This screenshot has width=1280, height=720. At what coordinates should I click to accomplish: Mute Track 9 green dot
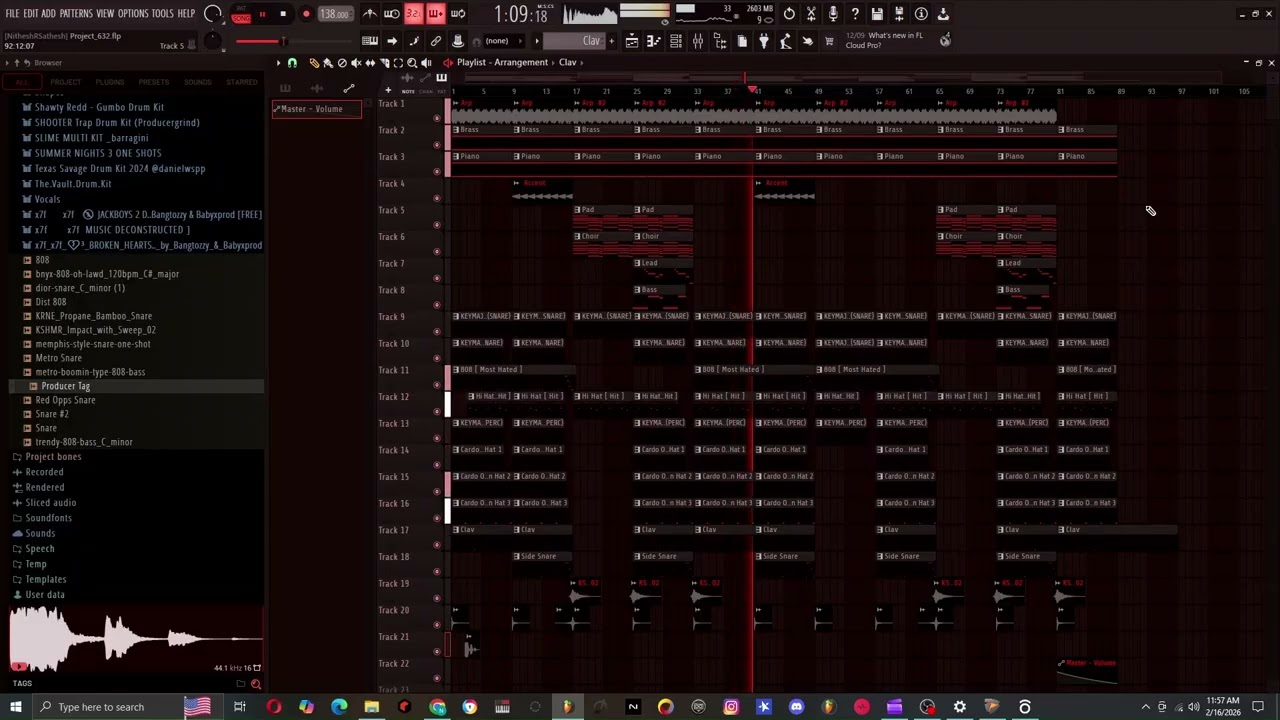point(436,331)
